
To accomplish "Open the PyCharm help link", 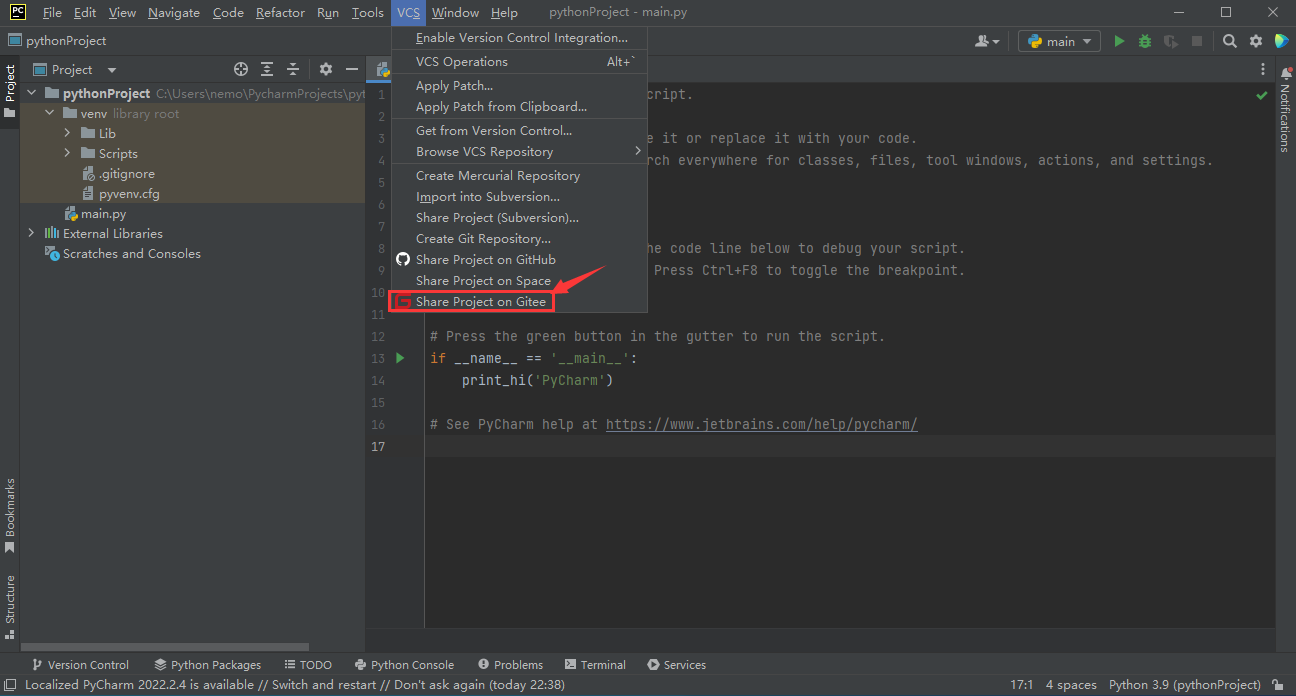I will pos(761,424).
